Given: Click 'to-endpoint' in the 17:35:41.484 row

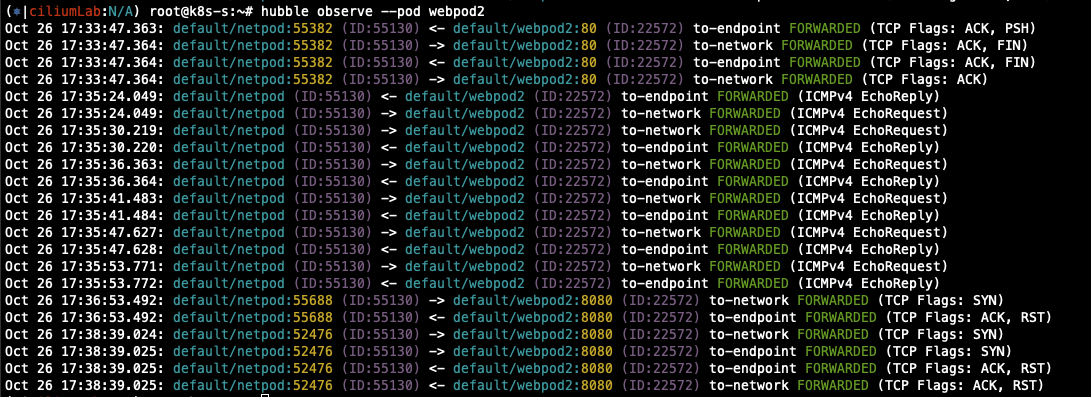Looking at the screenshot, I should pyautogui.click(x=664, y=216).
